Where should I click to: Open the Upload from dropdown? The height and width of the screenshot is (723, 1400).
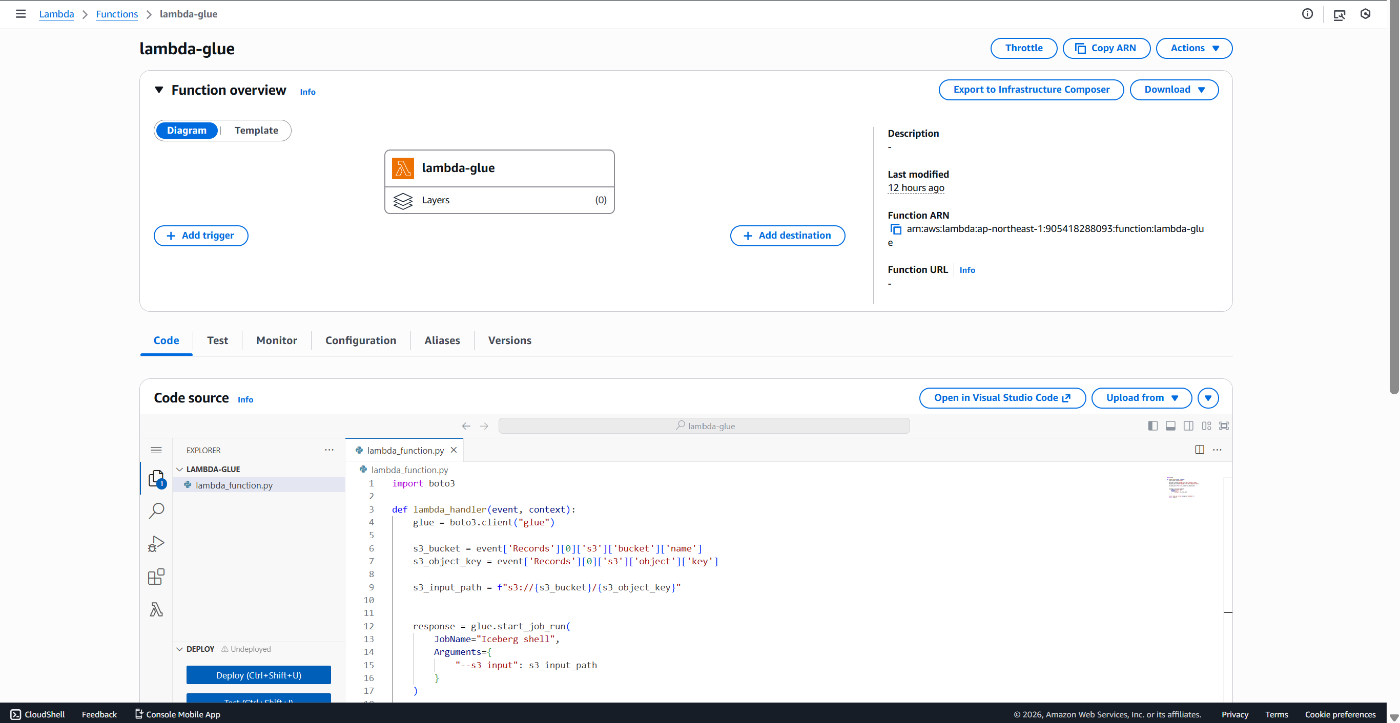(x=1140, y=397)
